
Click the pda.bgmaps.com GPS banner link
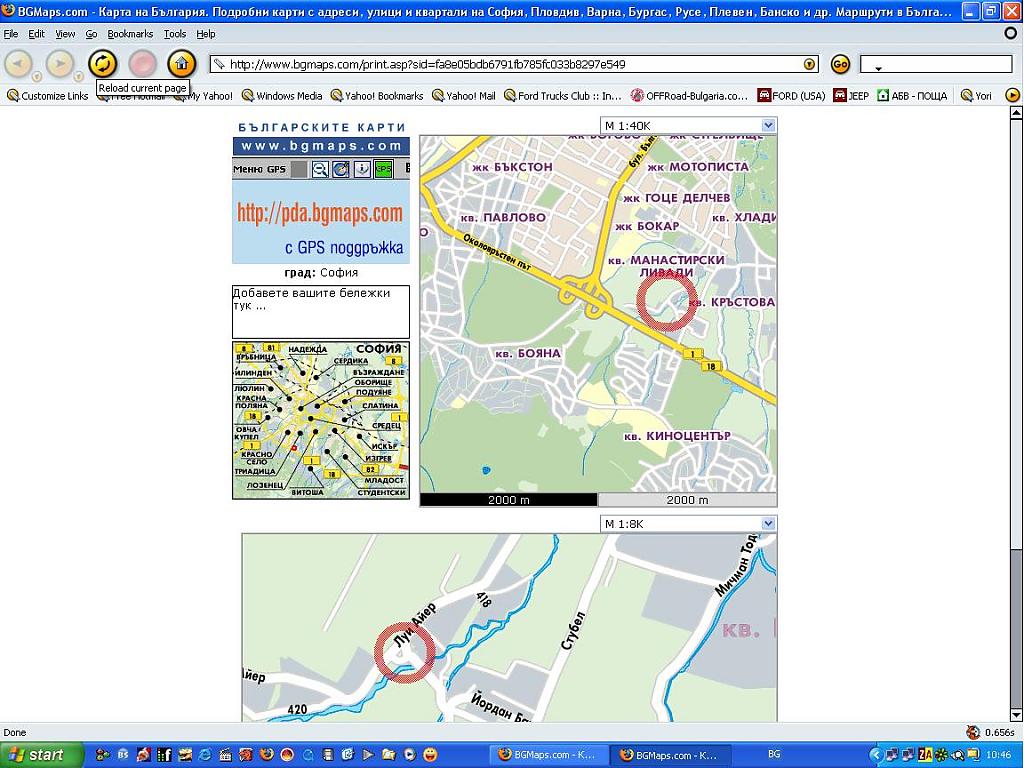point(321,222)
